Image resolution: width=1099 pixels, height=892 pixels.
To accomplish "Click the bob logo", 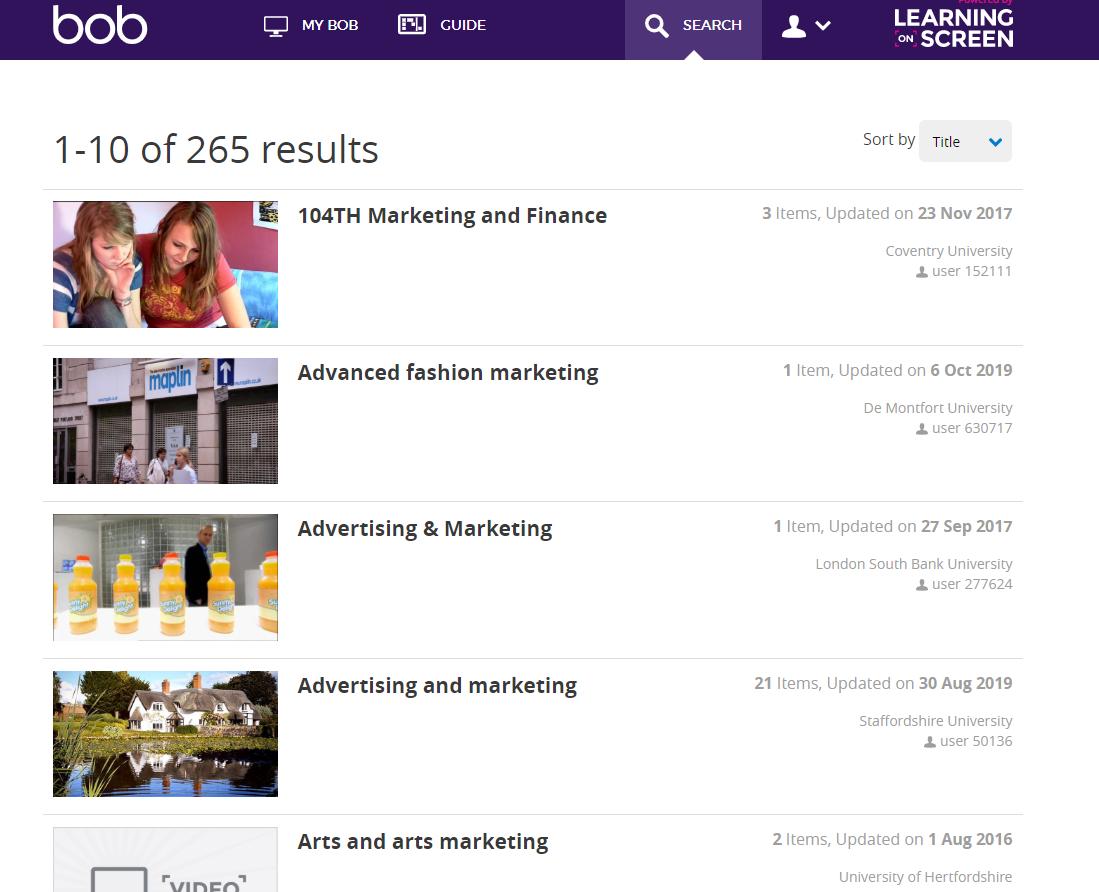I will [100, 25].
